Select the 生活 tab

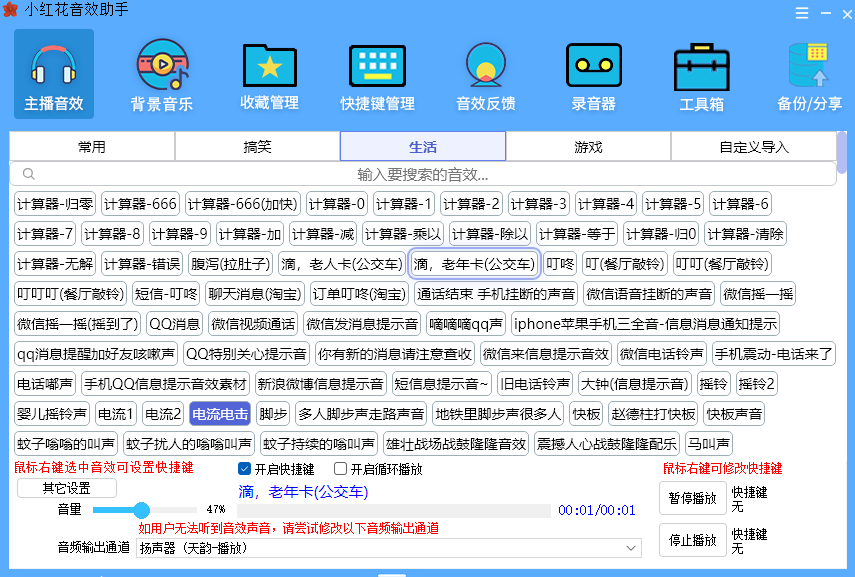pyautogui.click(x=423, y=147)
